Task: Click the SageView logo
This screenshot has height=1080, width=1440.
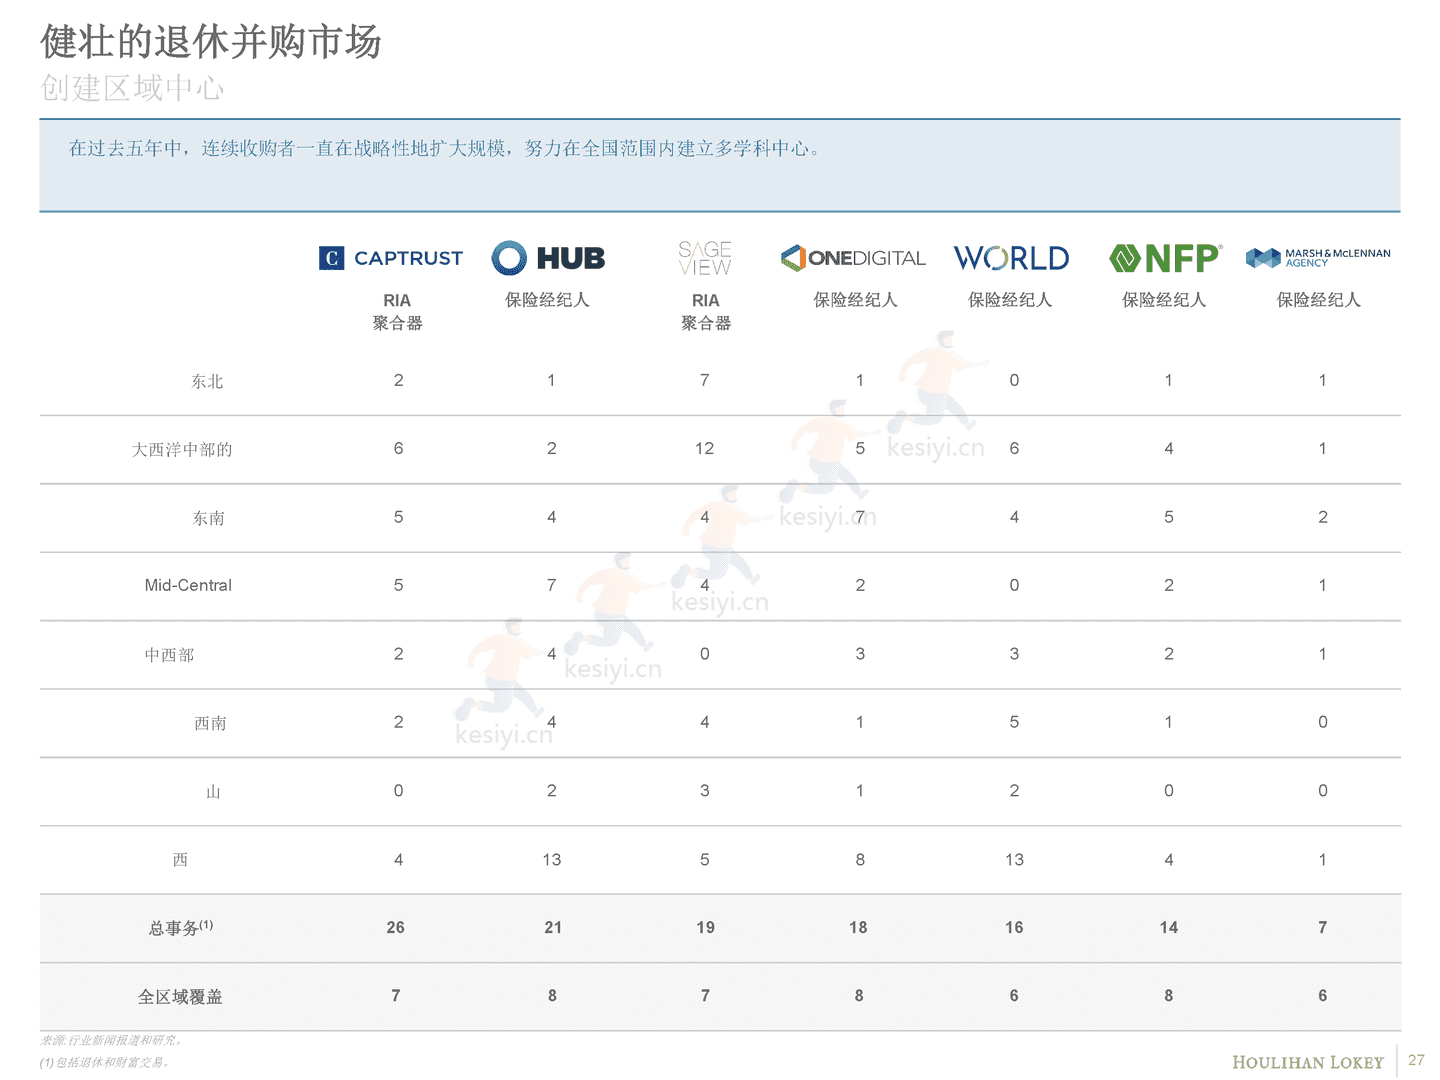Action: click(705, 258)
